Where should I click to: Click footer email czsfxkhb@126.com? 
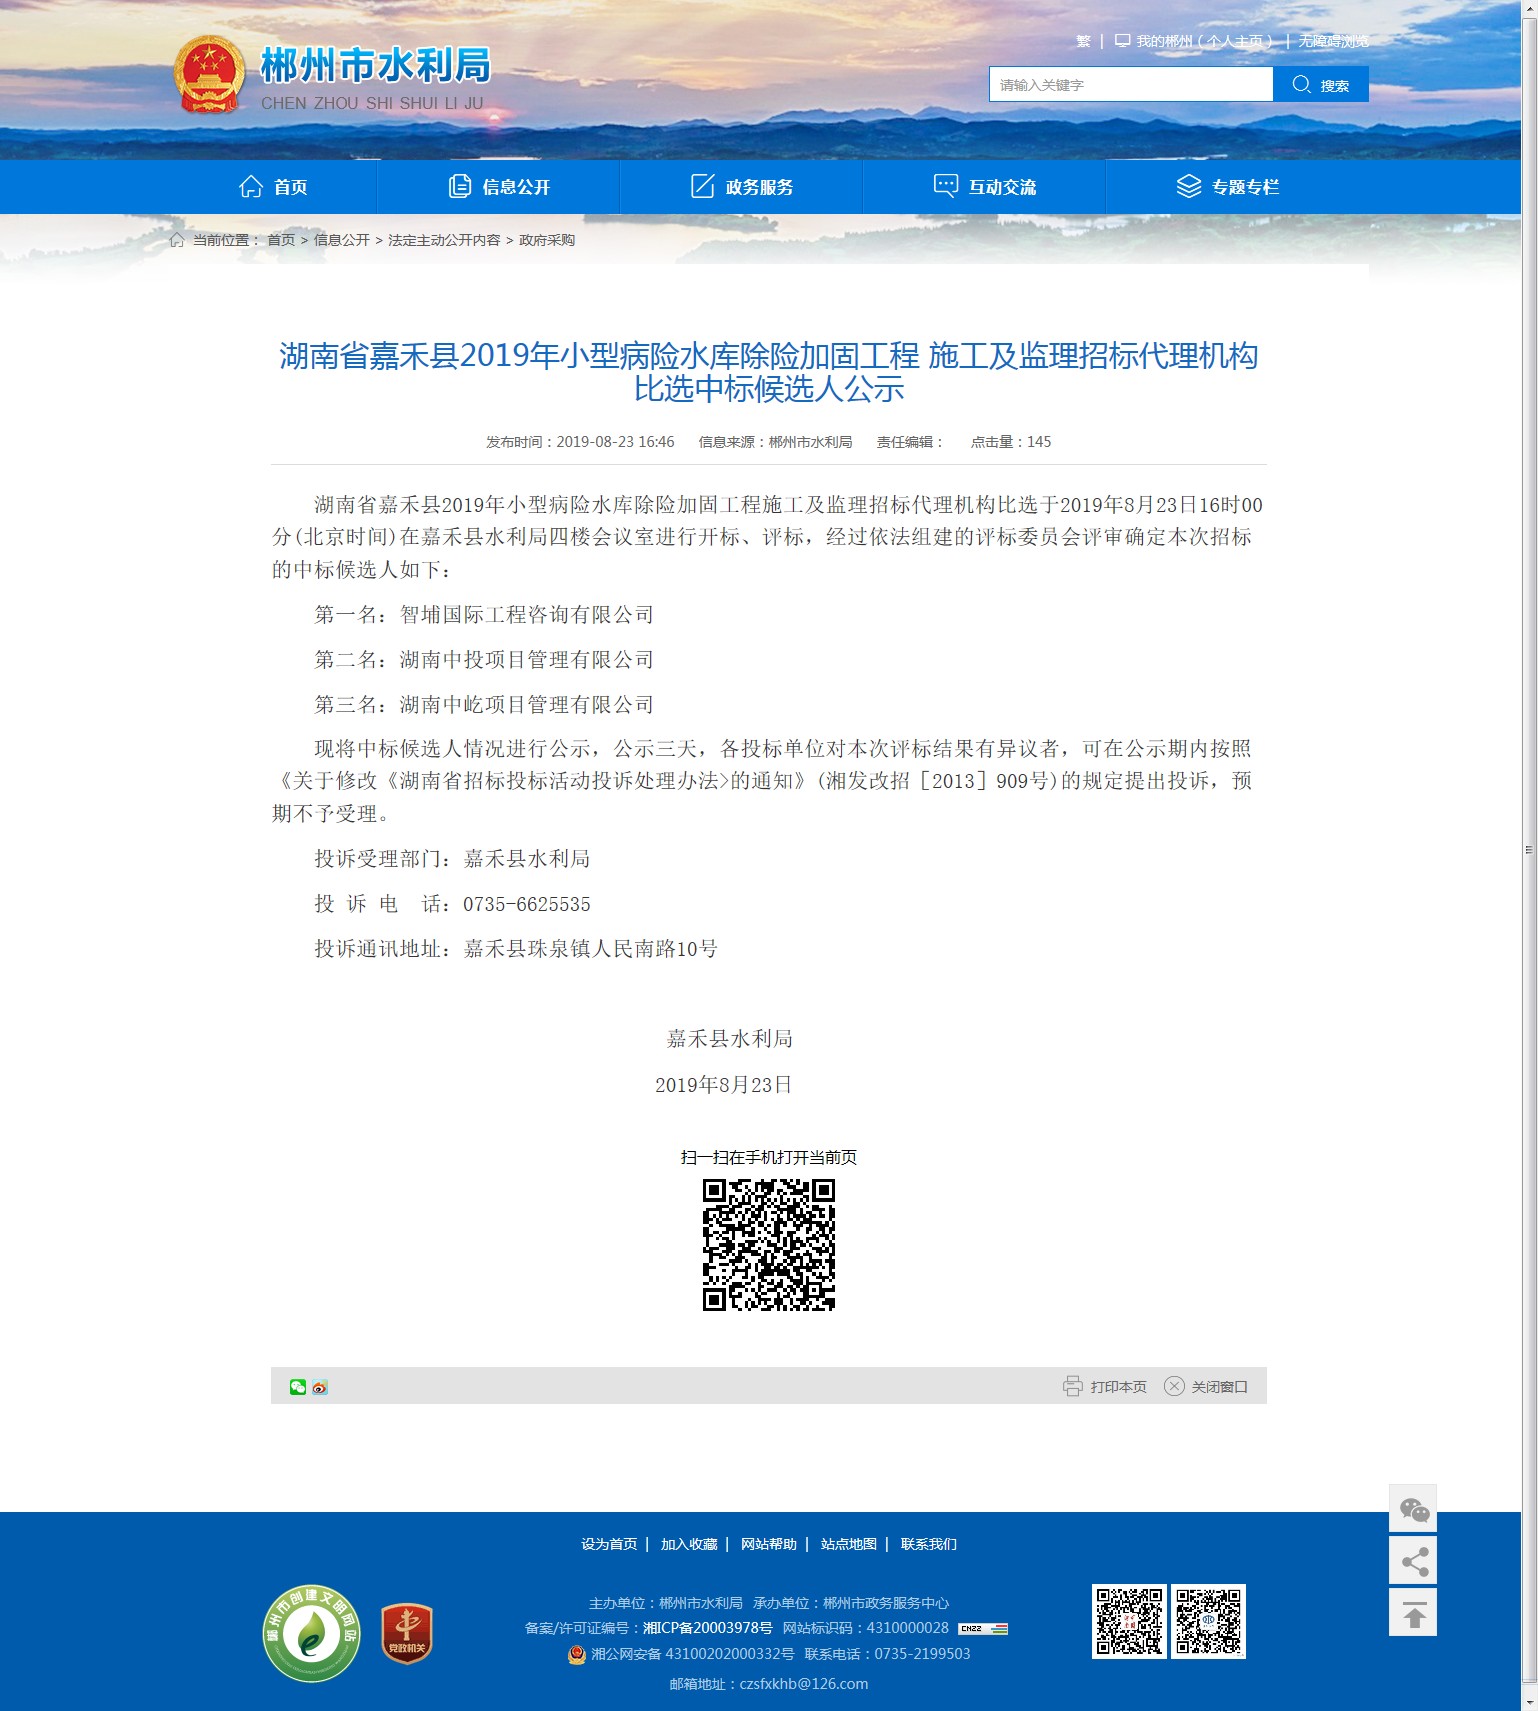(804, 1684)
